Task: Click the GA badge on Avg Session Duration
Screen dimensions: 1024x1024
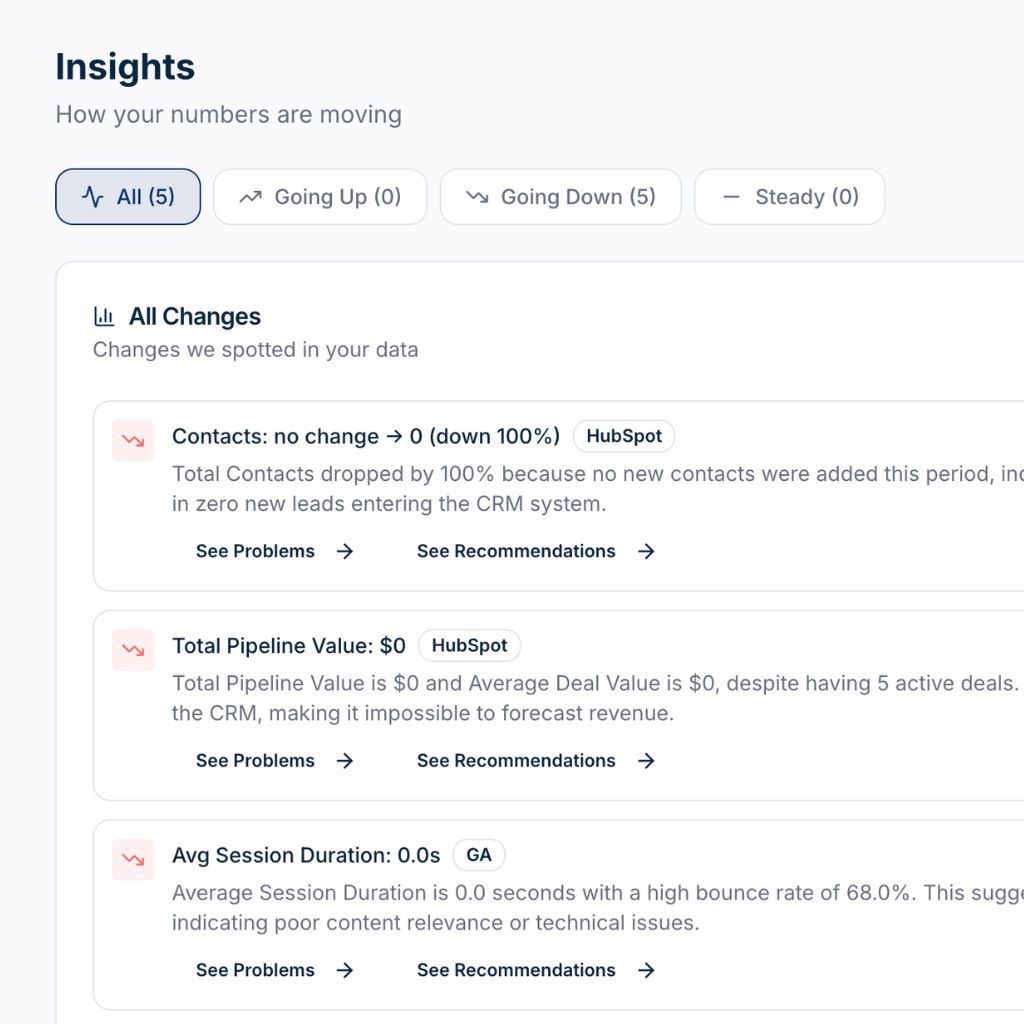Action: (479, 855)
